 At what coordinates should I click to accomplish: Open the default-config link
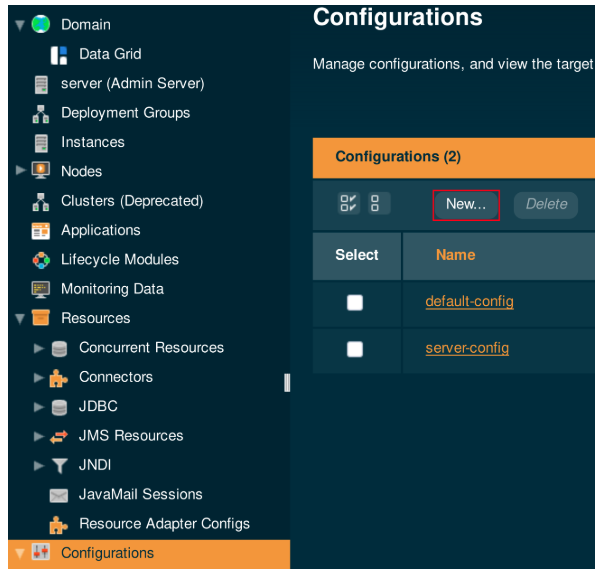click(x=469, y=301)
